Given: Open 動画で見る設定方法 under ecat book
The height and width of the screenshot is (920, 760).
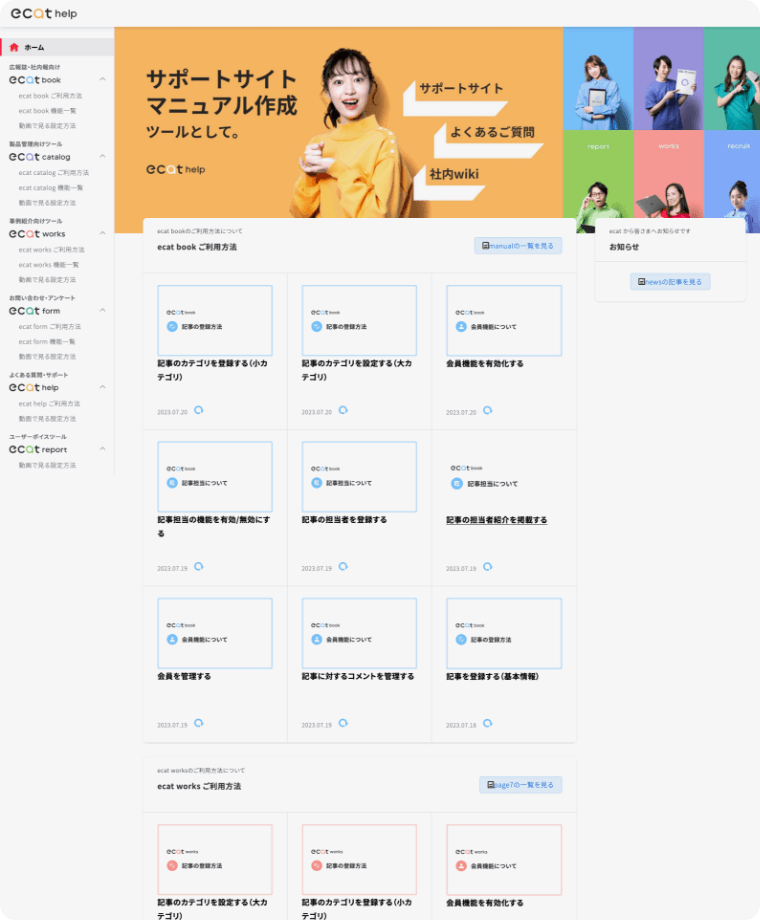Looking at the screenshot, I should [x=47, y=126].
